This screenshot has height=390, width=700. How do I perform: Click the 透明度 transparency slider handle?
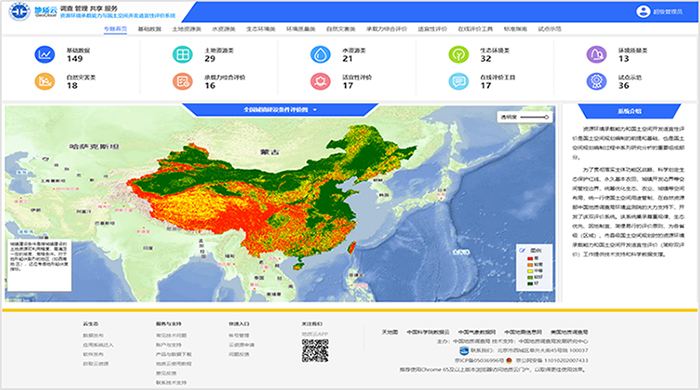pos(546,117)
